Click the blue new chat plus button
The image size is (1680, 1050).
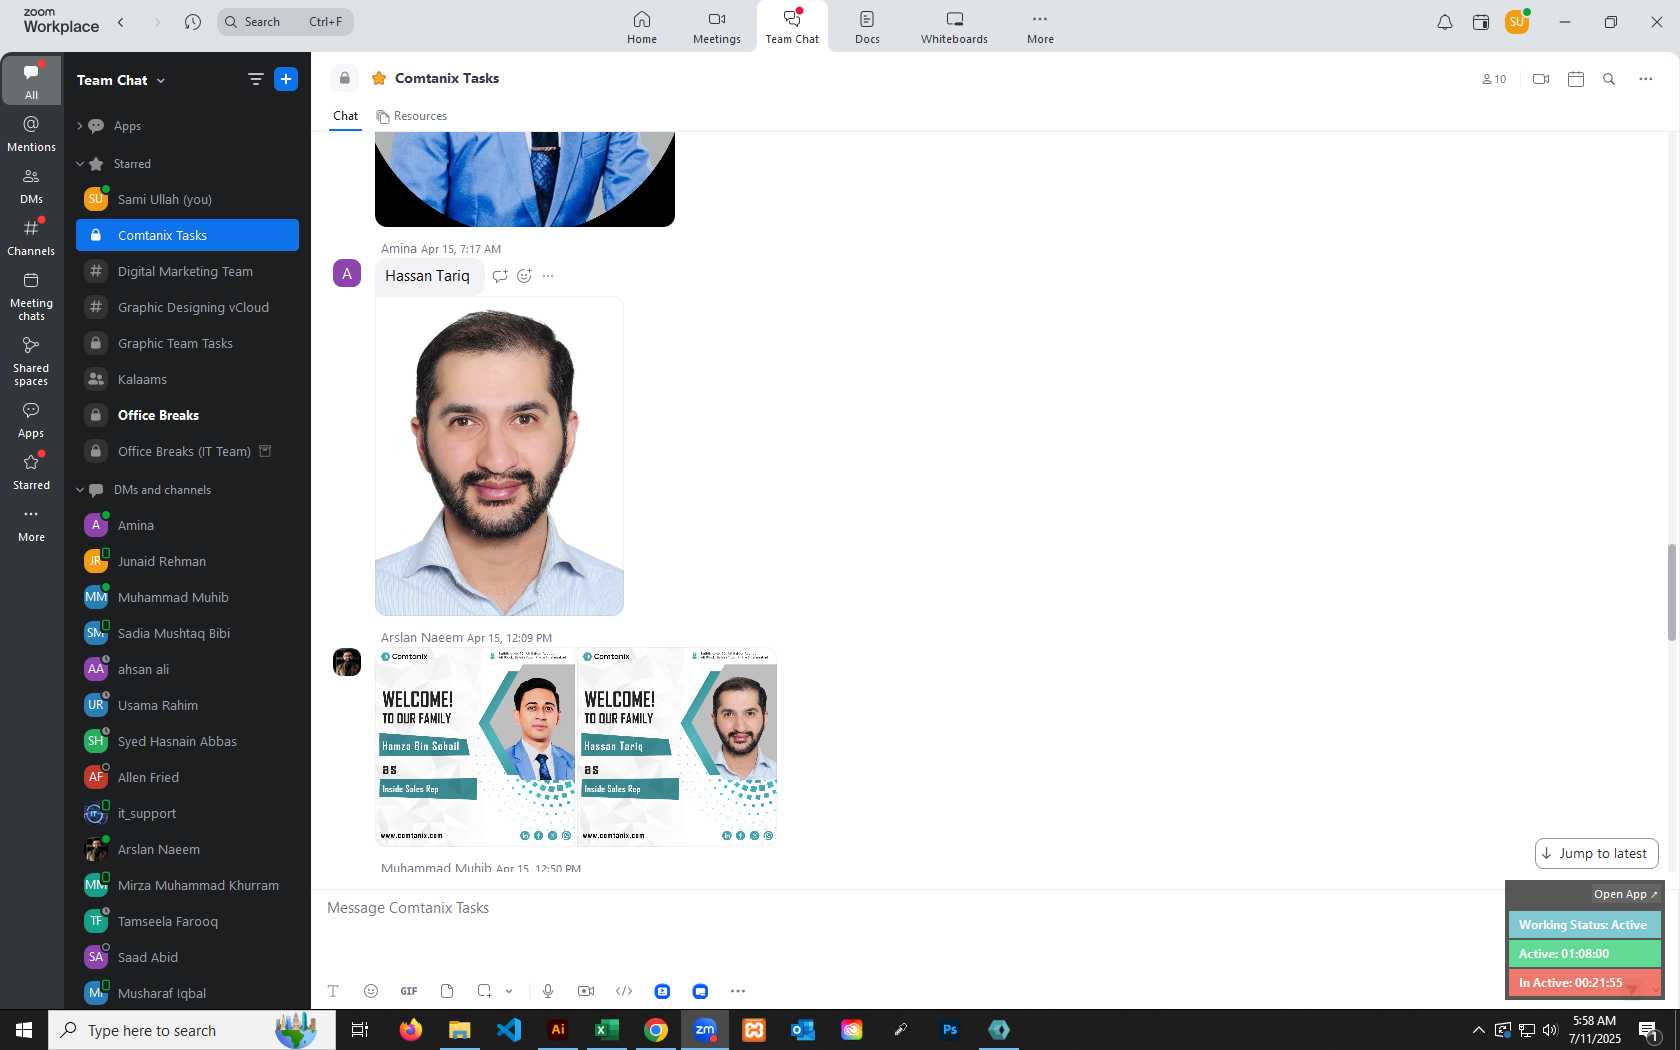[286, 79]
